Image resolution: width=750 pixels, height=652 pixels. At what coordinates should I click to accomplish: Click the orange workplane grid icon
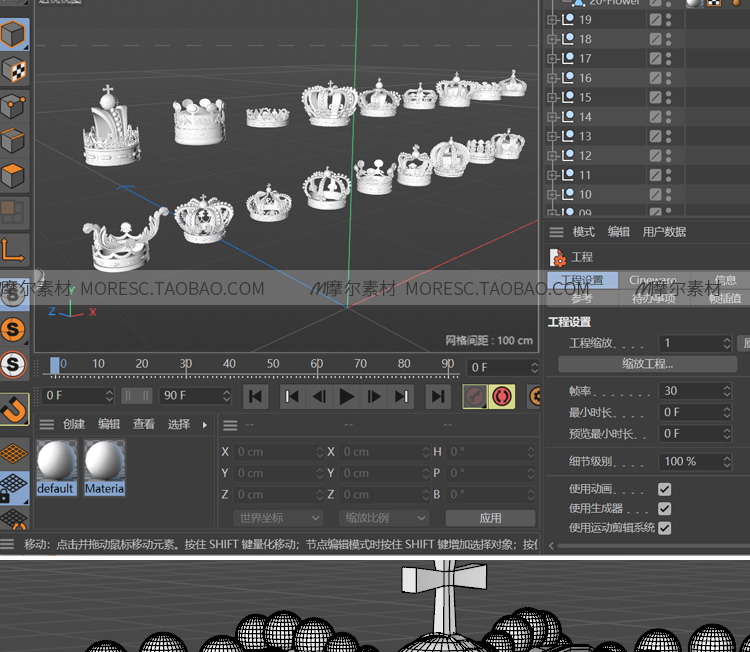click(x=13, y=453)
